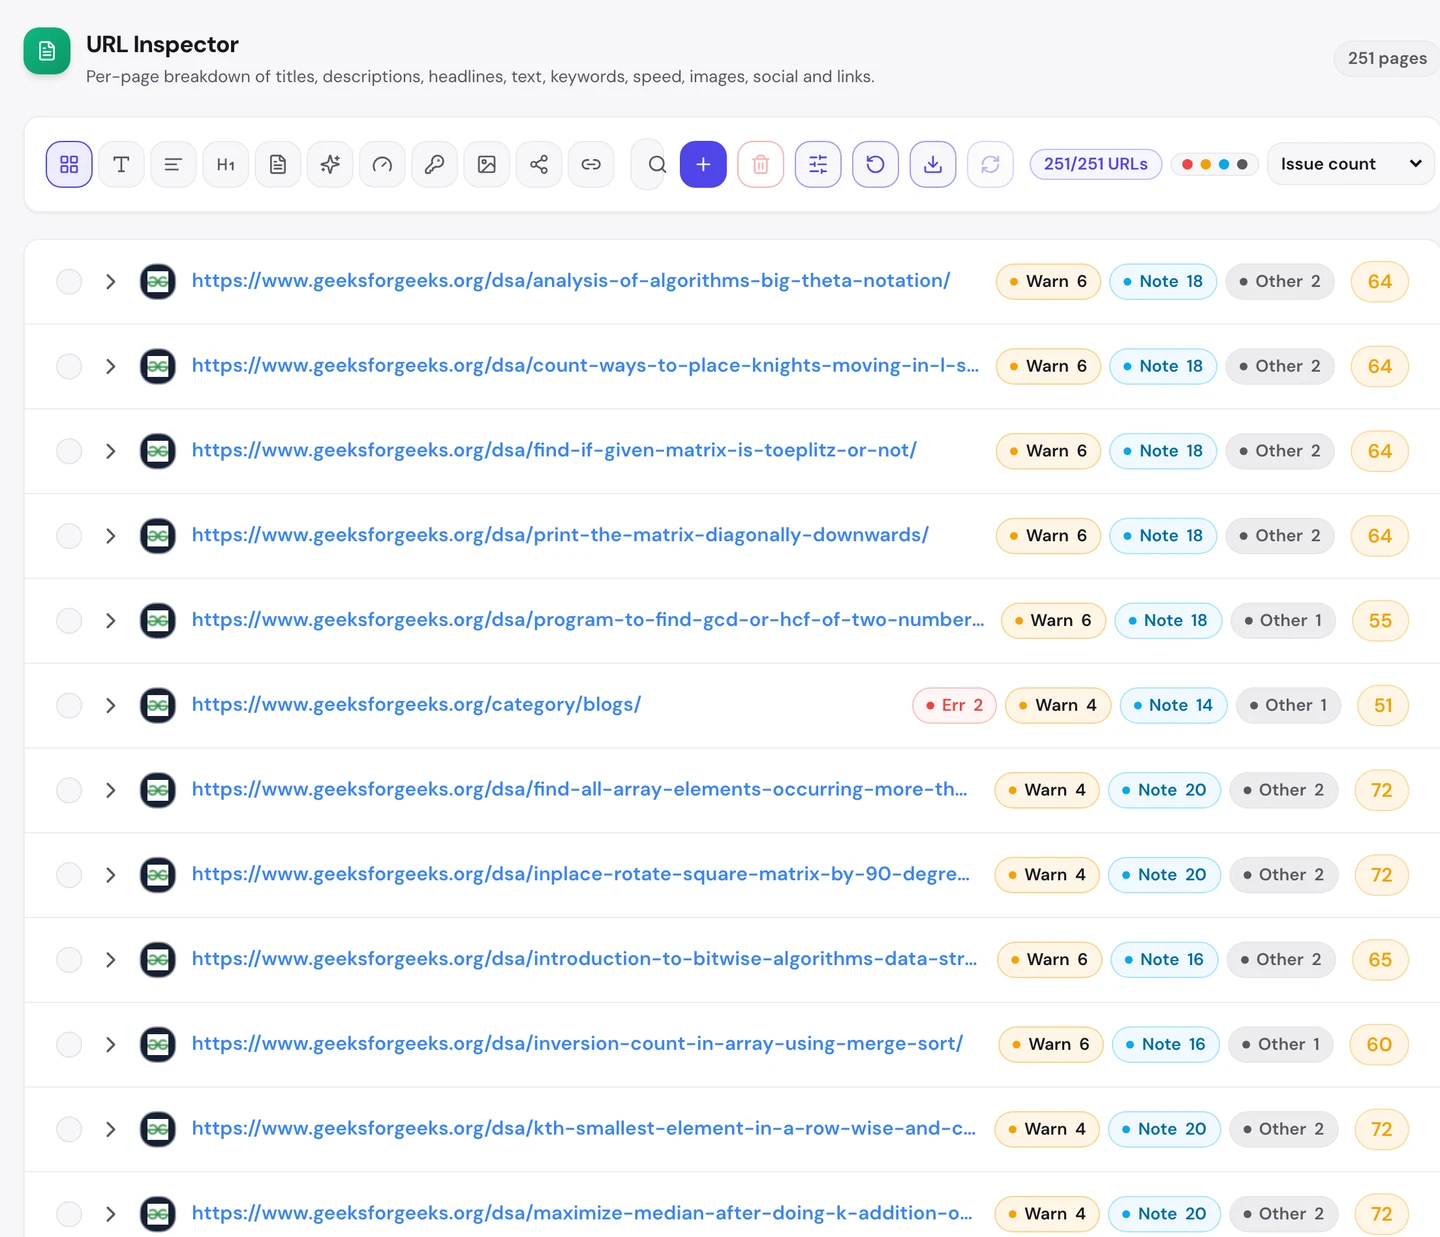Viewport: 1440px width, 1237px height.
Task: Click the blue severity dot filter
Action: click(x=1224, y=164)
